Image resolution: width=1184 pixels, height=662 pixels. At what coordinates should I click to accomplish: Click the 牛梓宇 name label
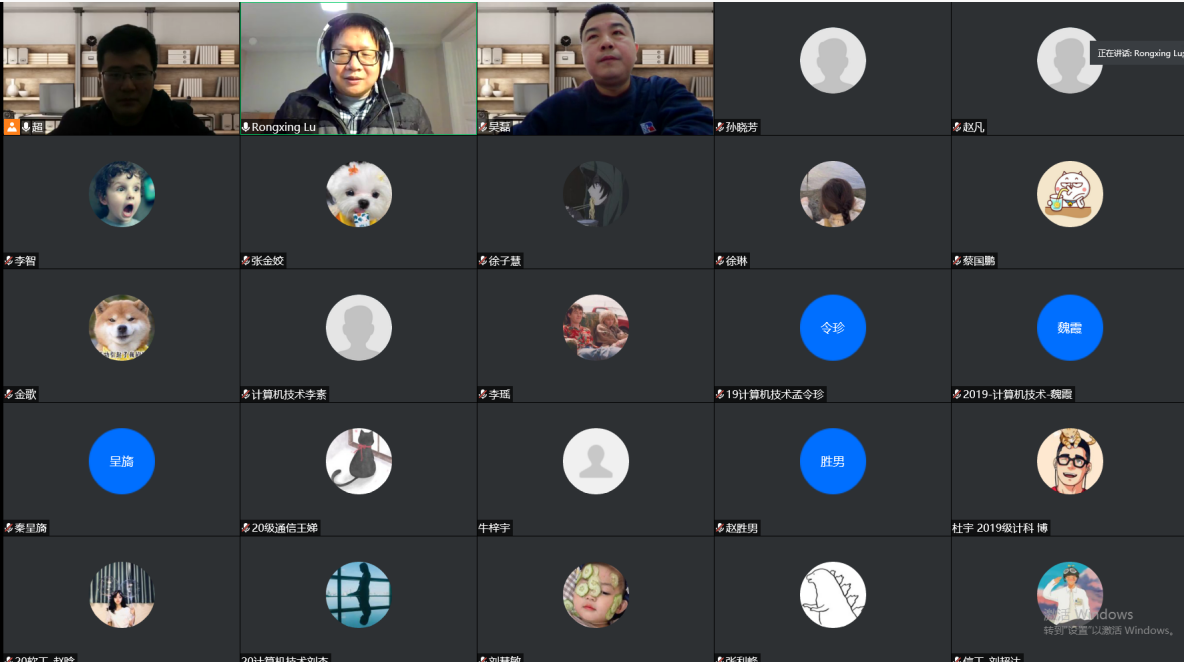click(494, 528)
